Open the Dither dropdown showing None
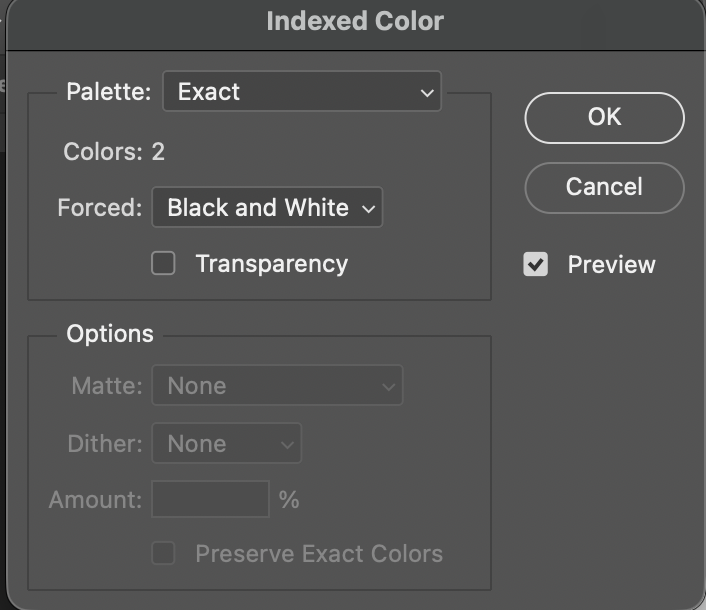 226,443
